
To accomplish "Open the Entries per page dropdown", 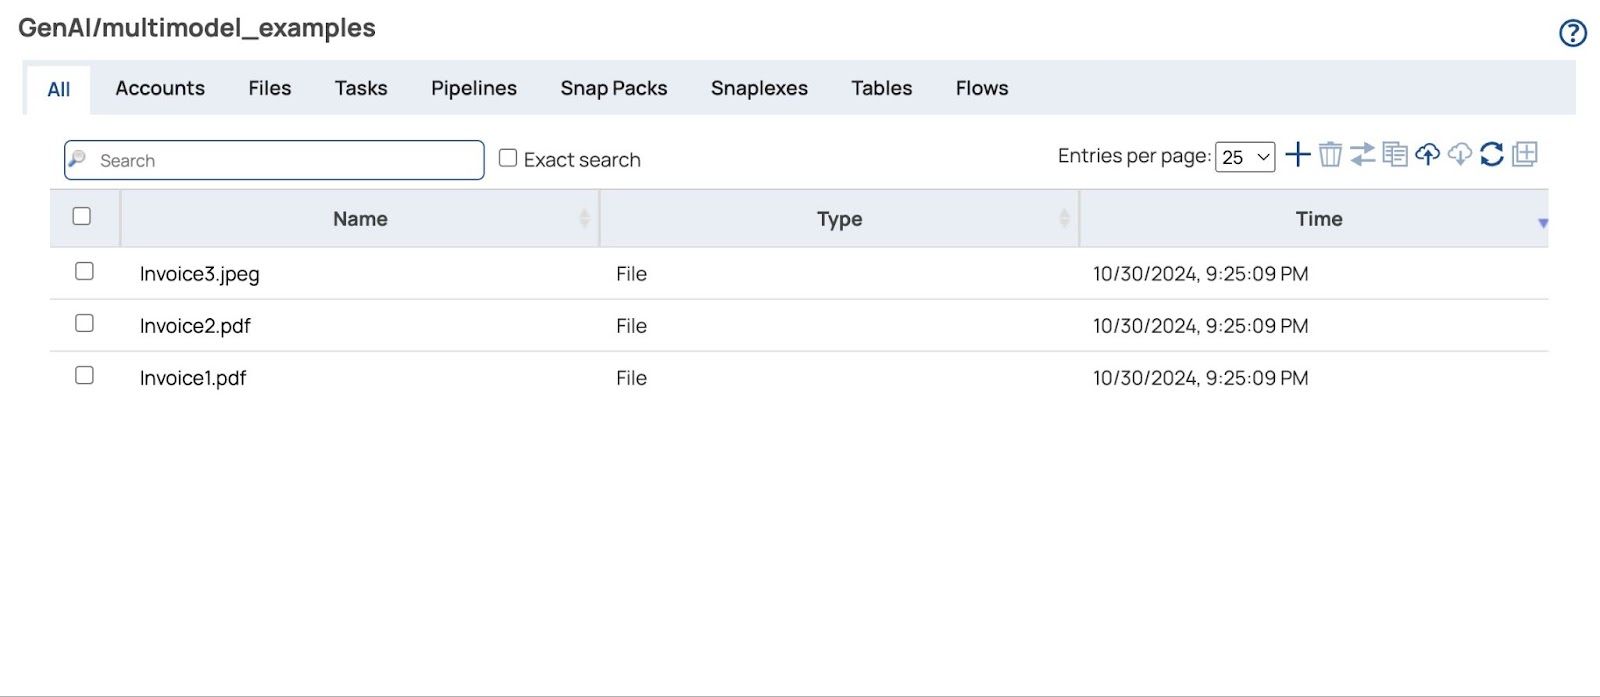I will coord(1245,157).
